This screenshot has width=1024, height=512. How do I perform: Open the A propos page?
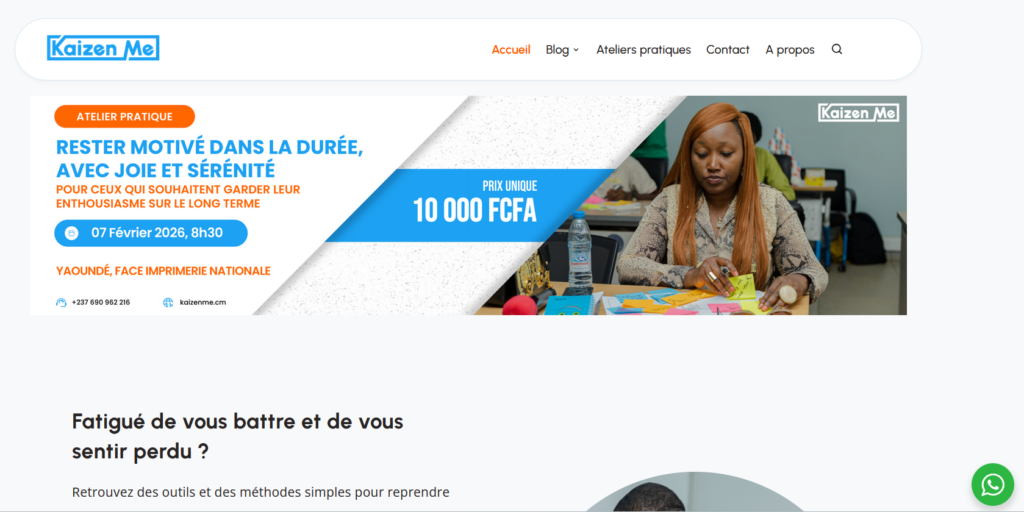click(790, 50)
